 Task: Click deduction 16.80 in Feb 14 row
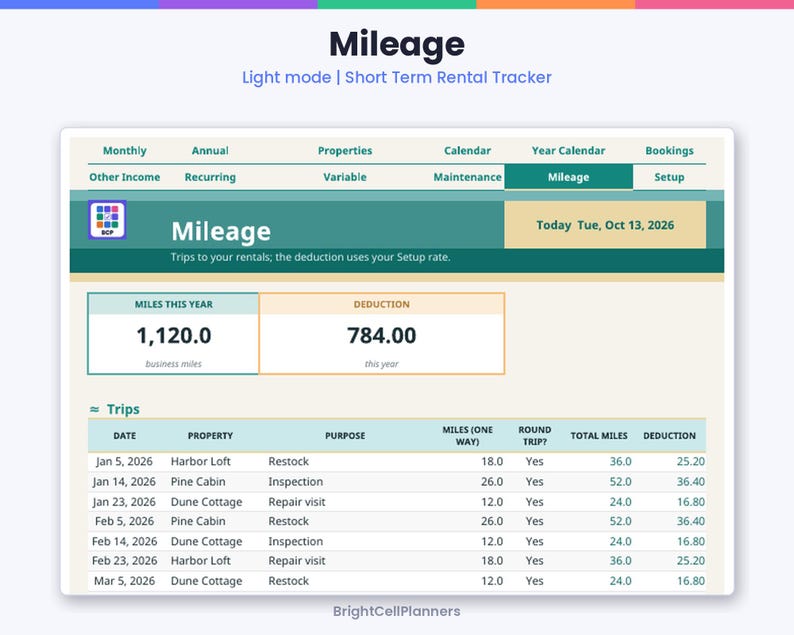tap(691, 541)
